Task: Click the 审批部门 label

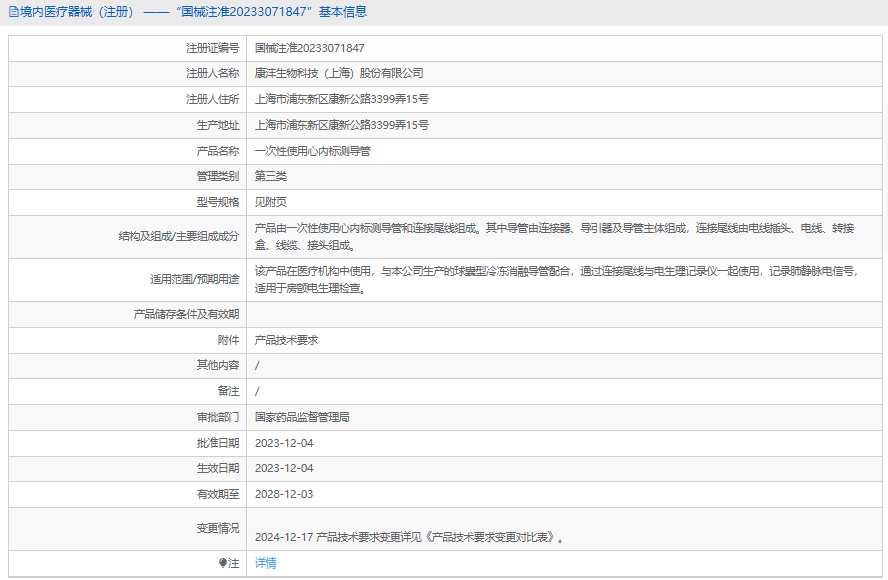Action: coord(218,417)
